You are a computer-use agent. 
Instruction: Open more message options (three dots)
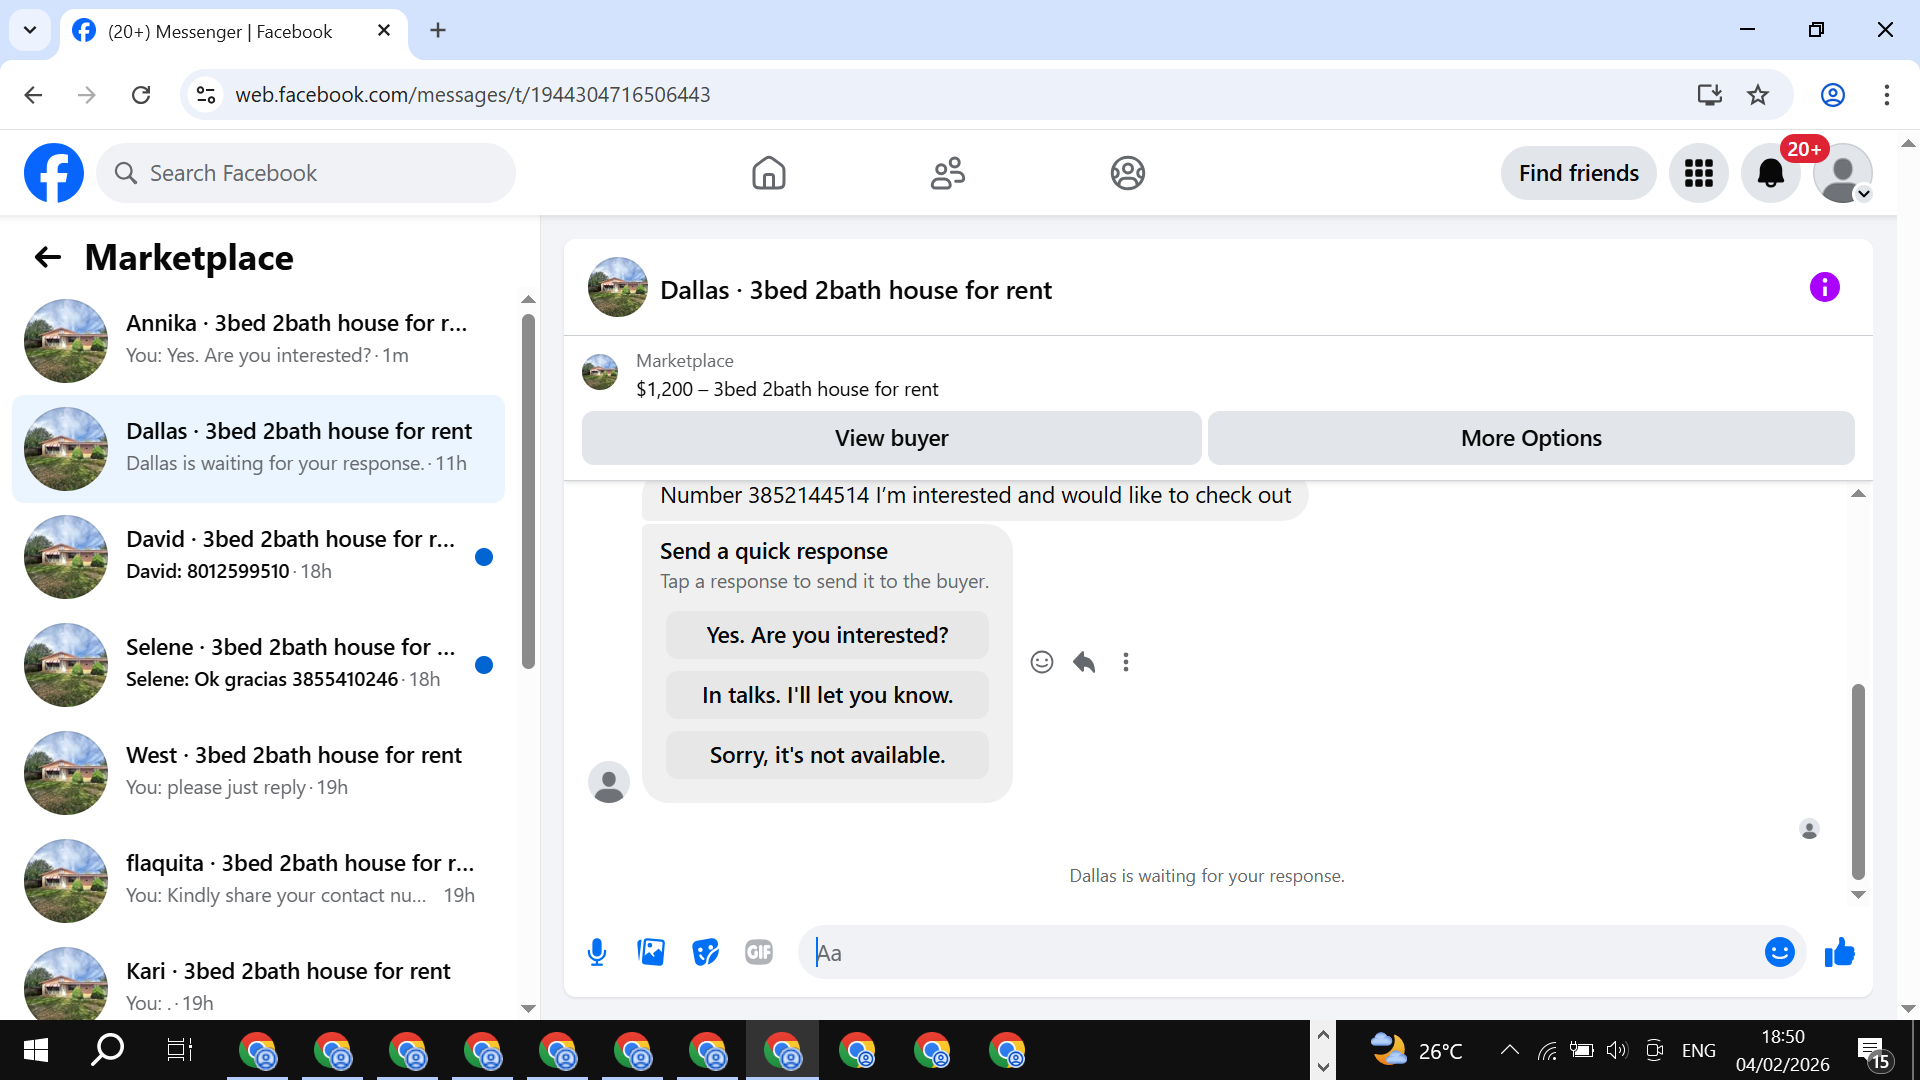pyautogui.click(x=1126, y=662)
